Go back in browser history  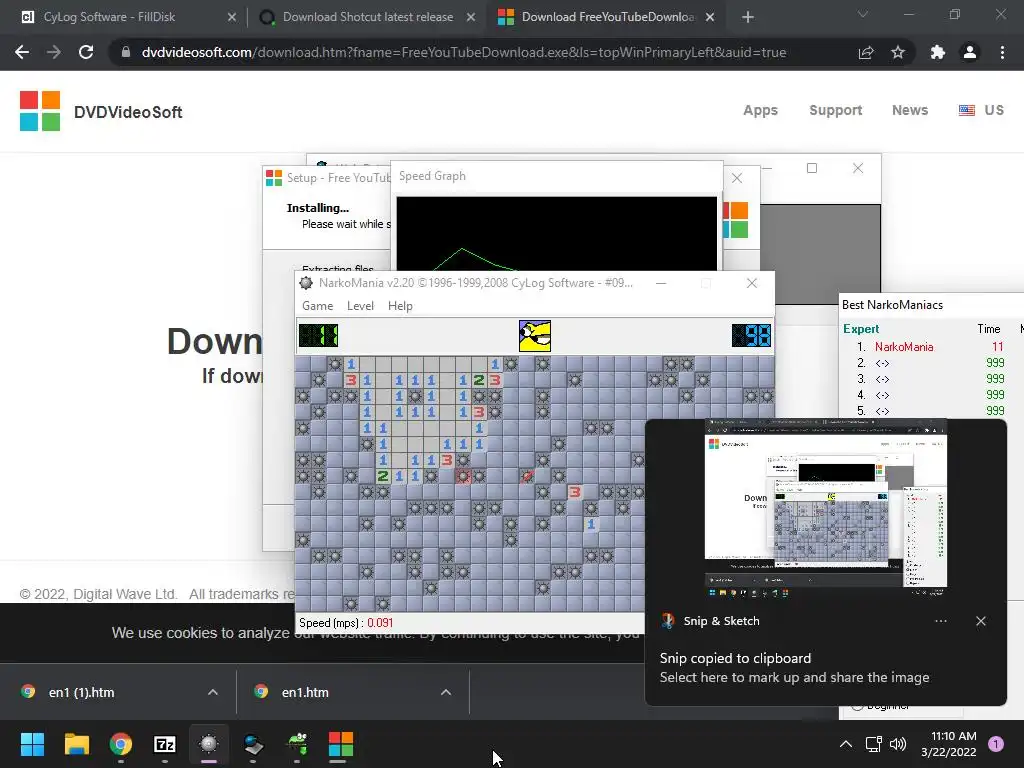click(22, 52)
